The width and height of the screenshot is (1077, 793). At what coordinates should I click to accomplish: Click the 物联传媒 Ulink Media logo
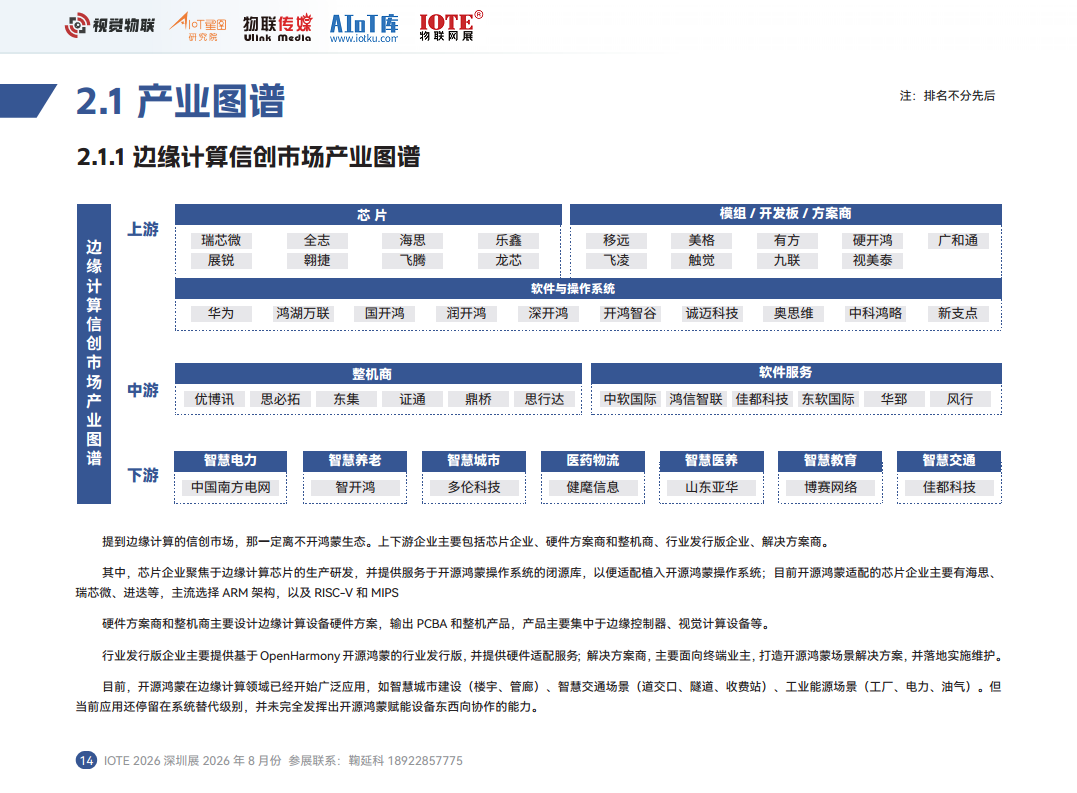click(277, 27)
